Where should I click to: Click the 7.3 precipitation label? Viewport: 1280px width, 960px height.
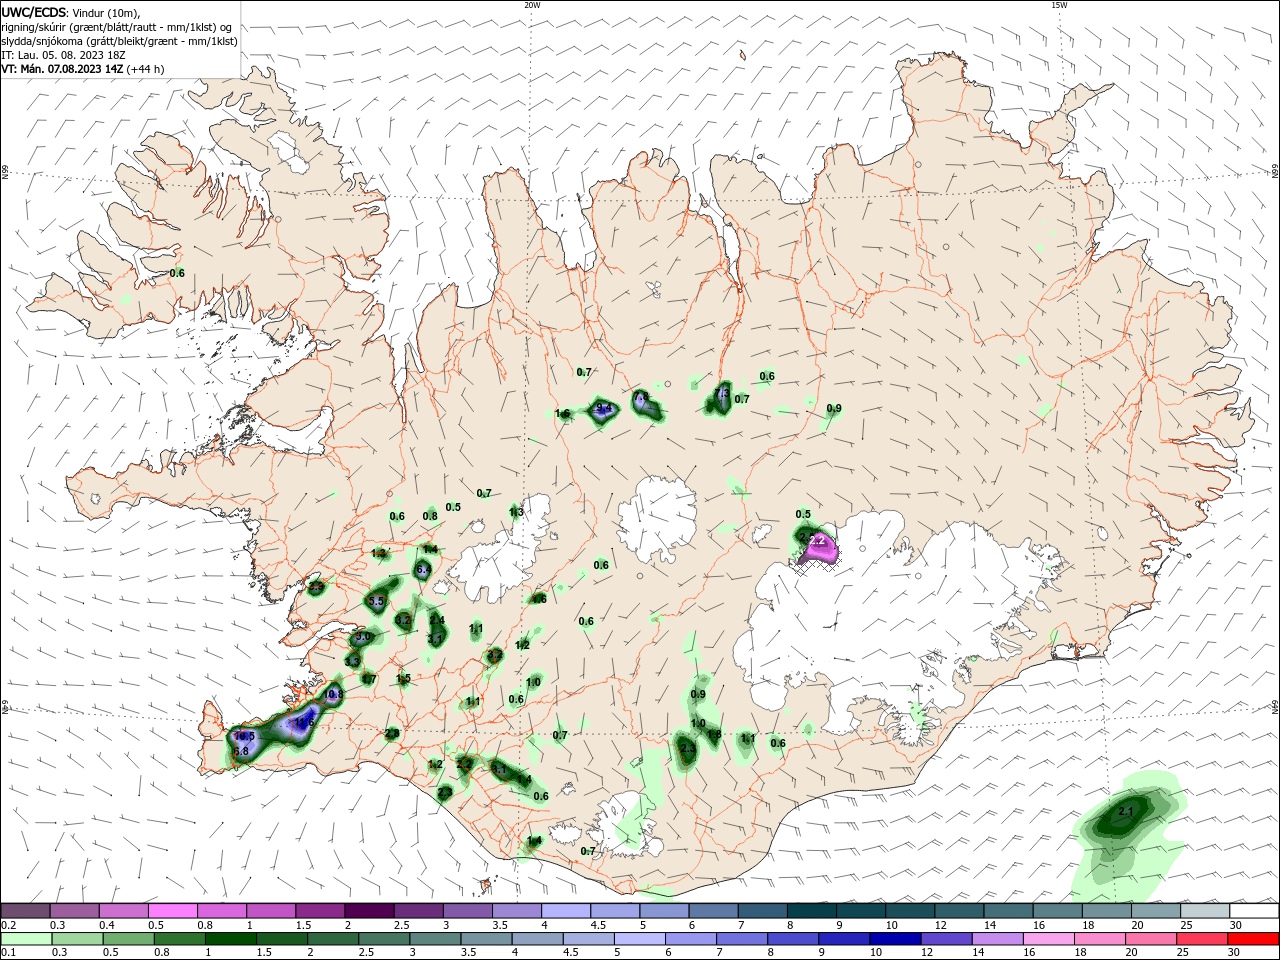pyautogui.click(x=722, y=394)
